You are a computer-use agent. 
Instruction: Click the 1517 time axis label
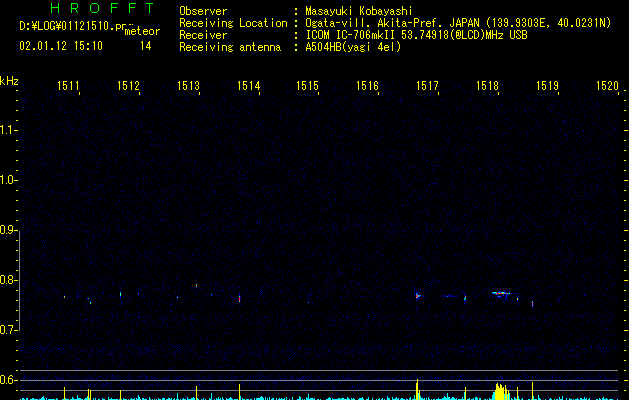427,86
